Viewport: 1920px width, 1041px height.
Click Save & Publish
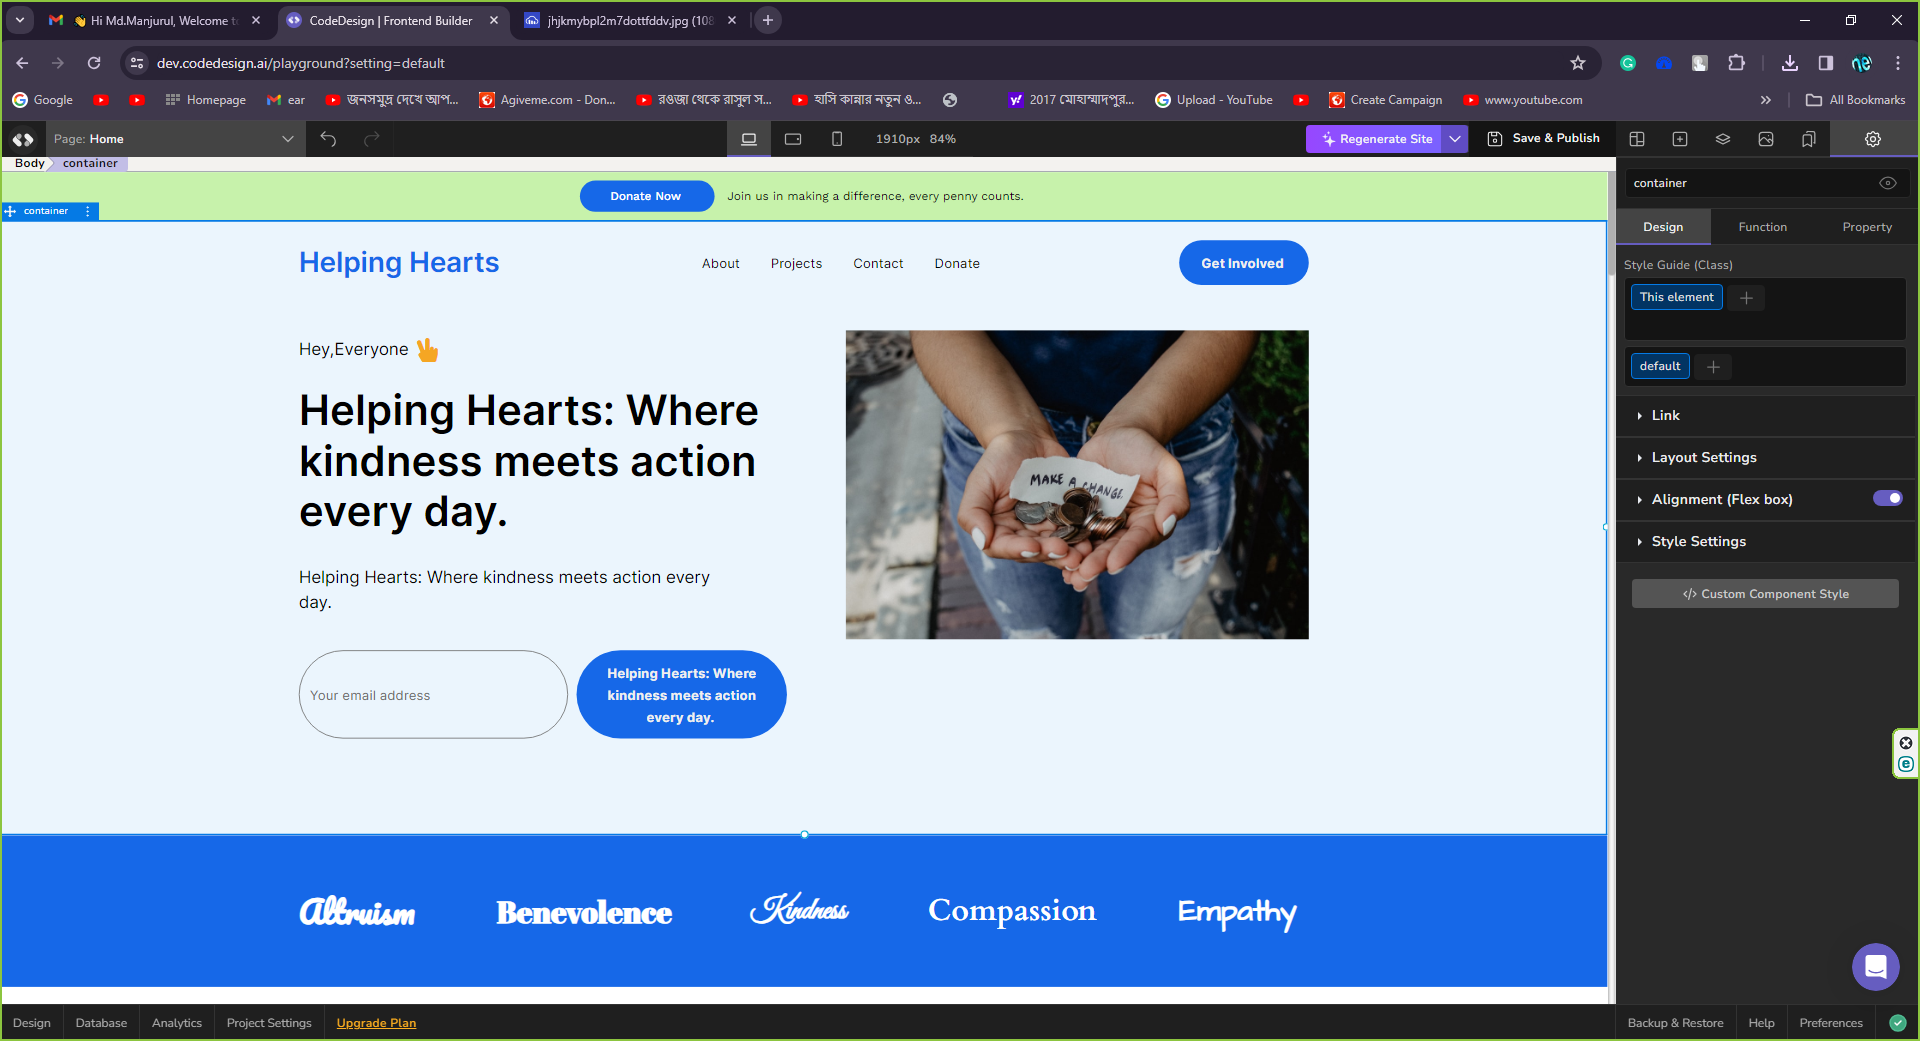click(1543, 139)
